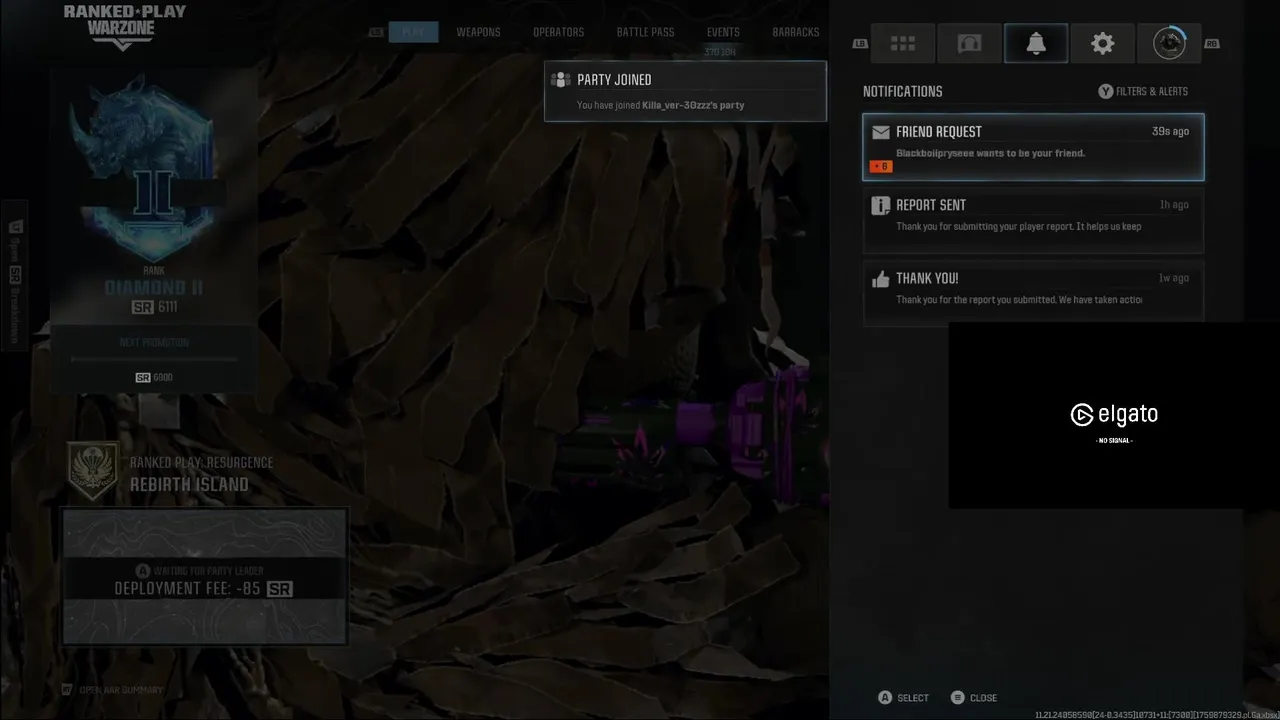This screenshot has width=1280, height=720.
Task: Click the Notifications heading
Action: tap(902, 91)
